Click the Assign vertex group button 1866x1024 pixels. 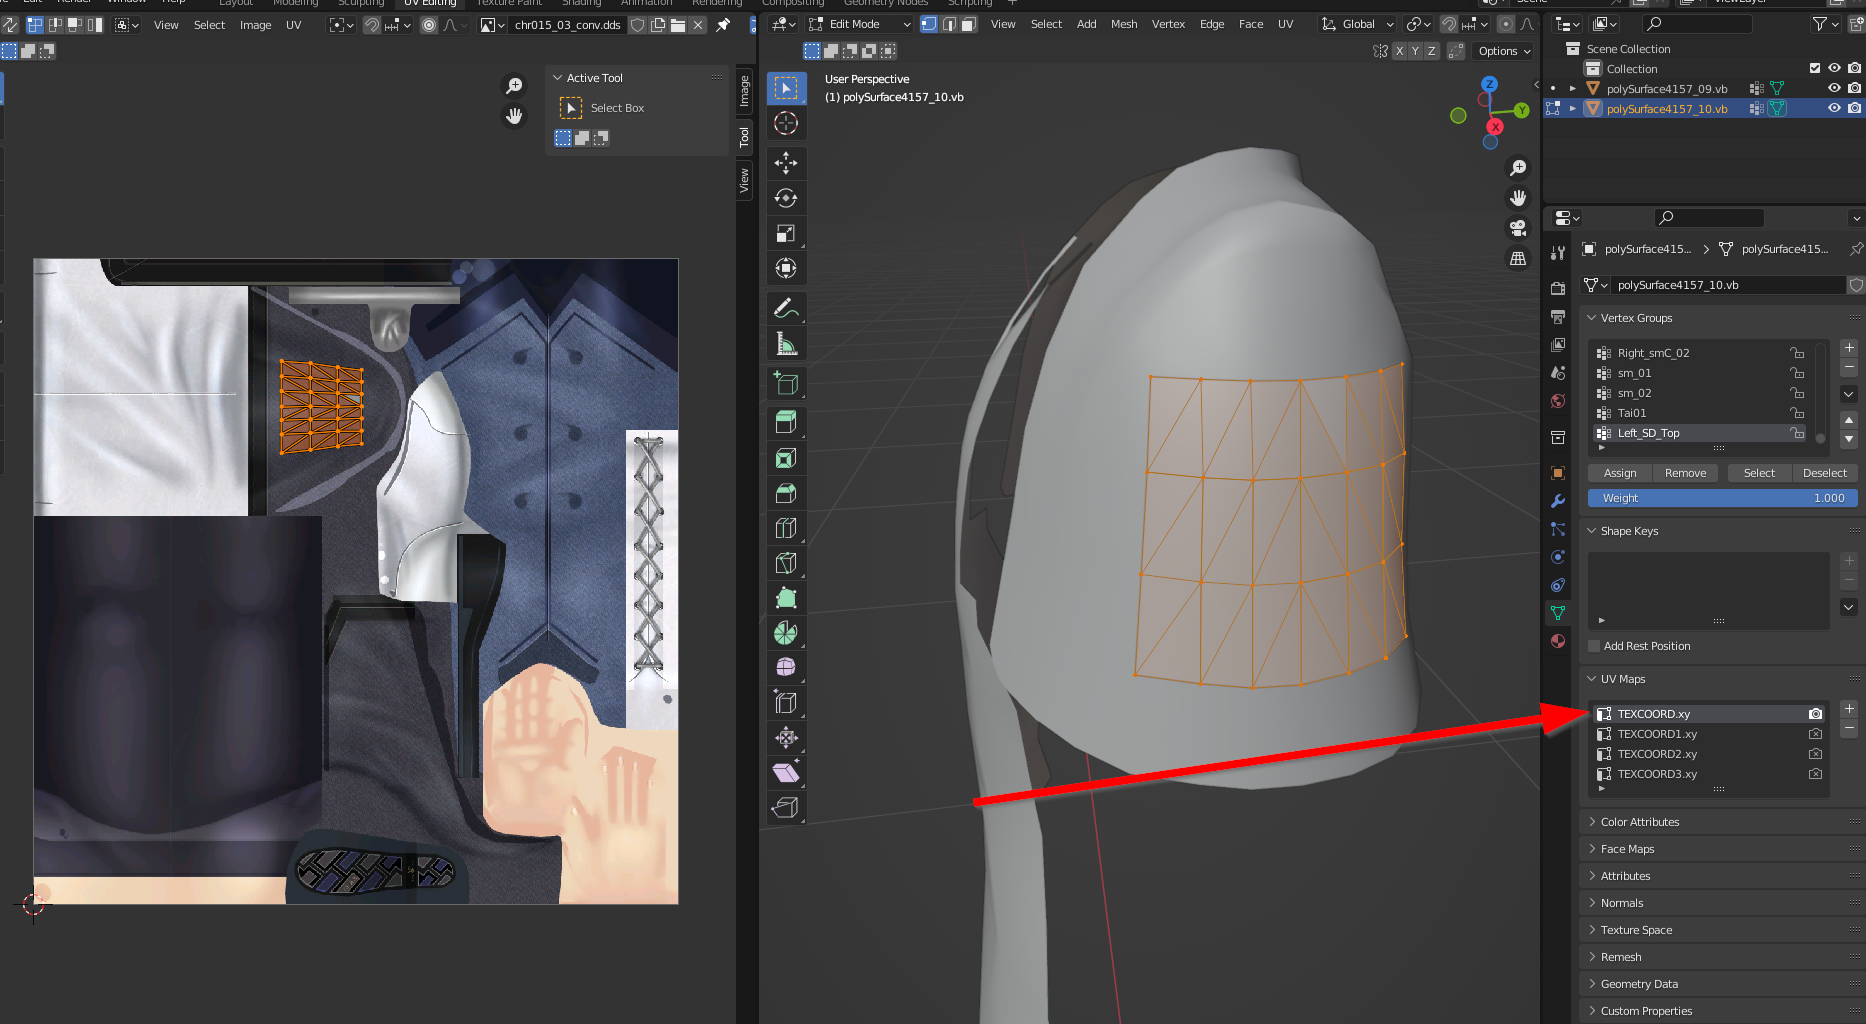1620,473
